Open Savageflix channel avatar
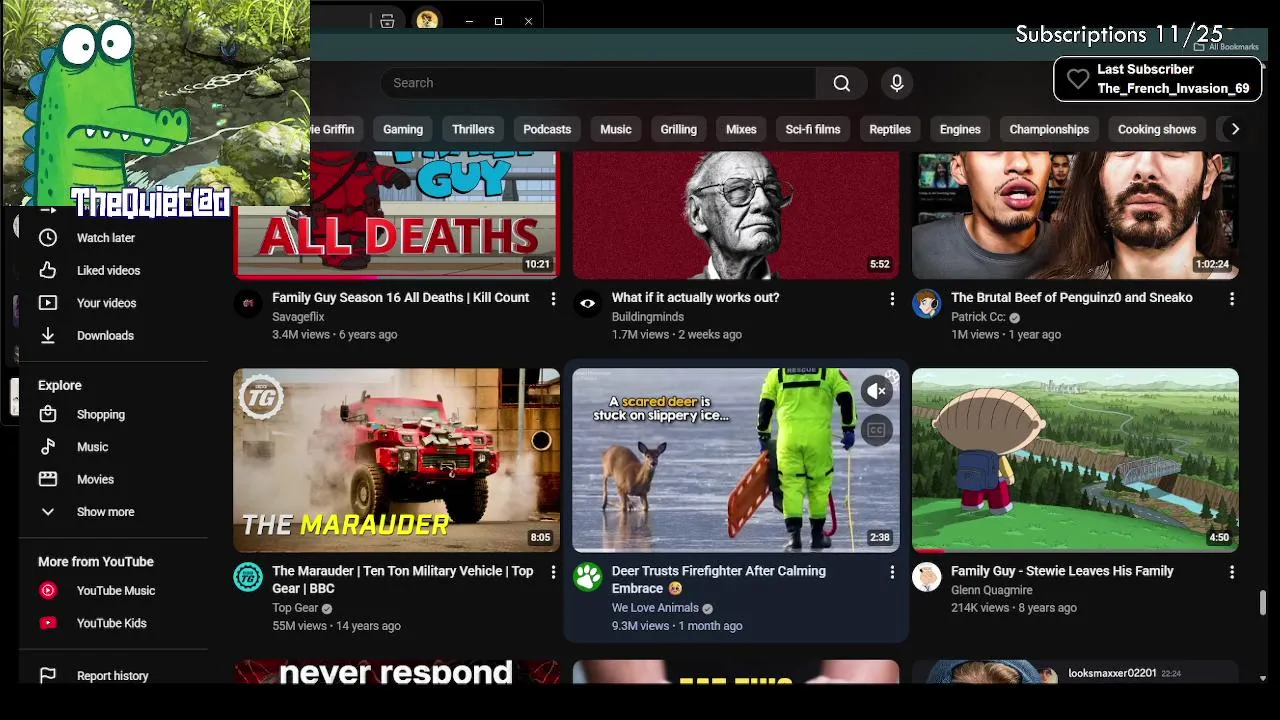This screenshot has width=1280, height=720. [x=248, y=304]
